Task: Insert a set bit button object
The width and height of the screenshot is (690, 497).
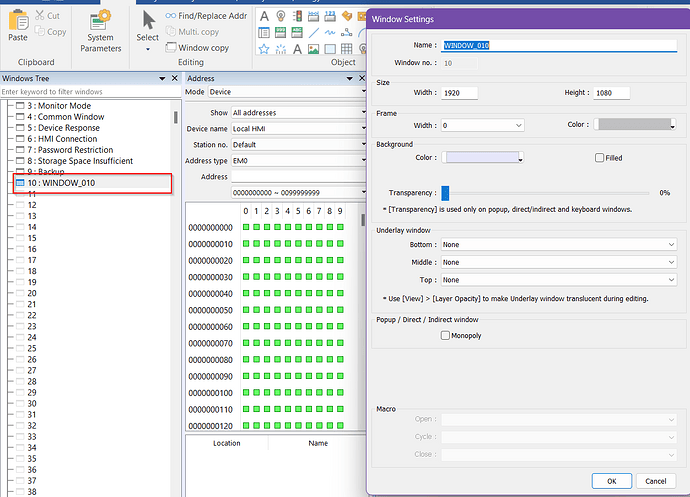Action: coord(313,16)
